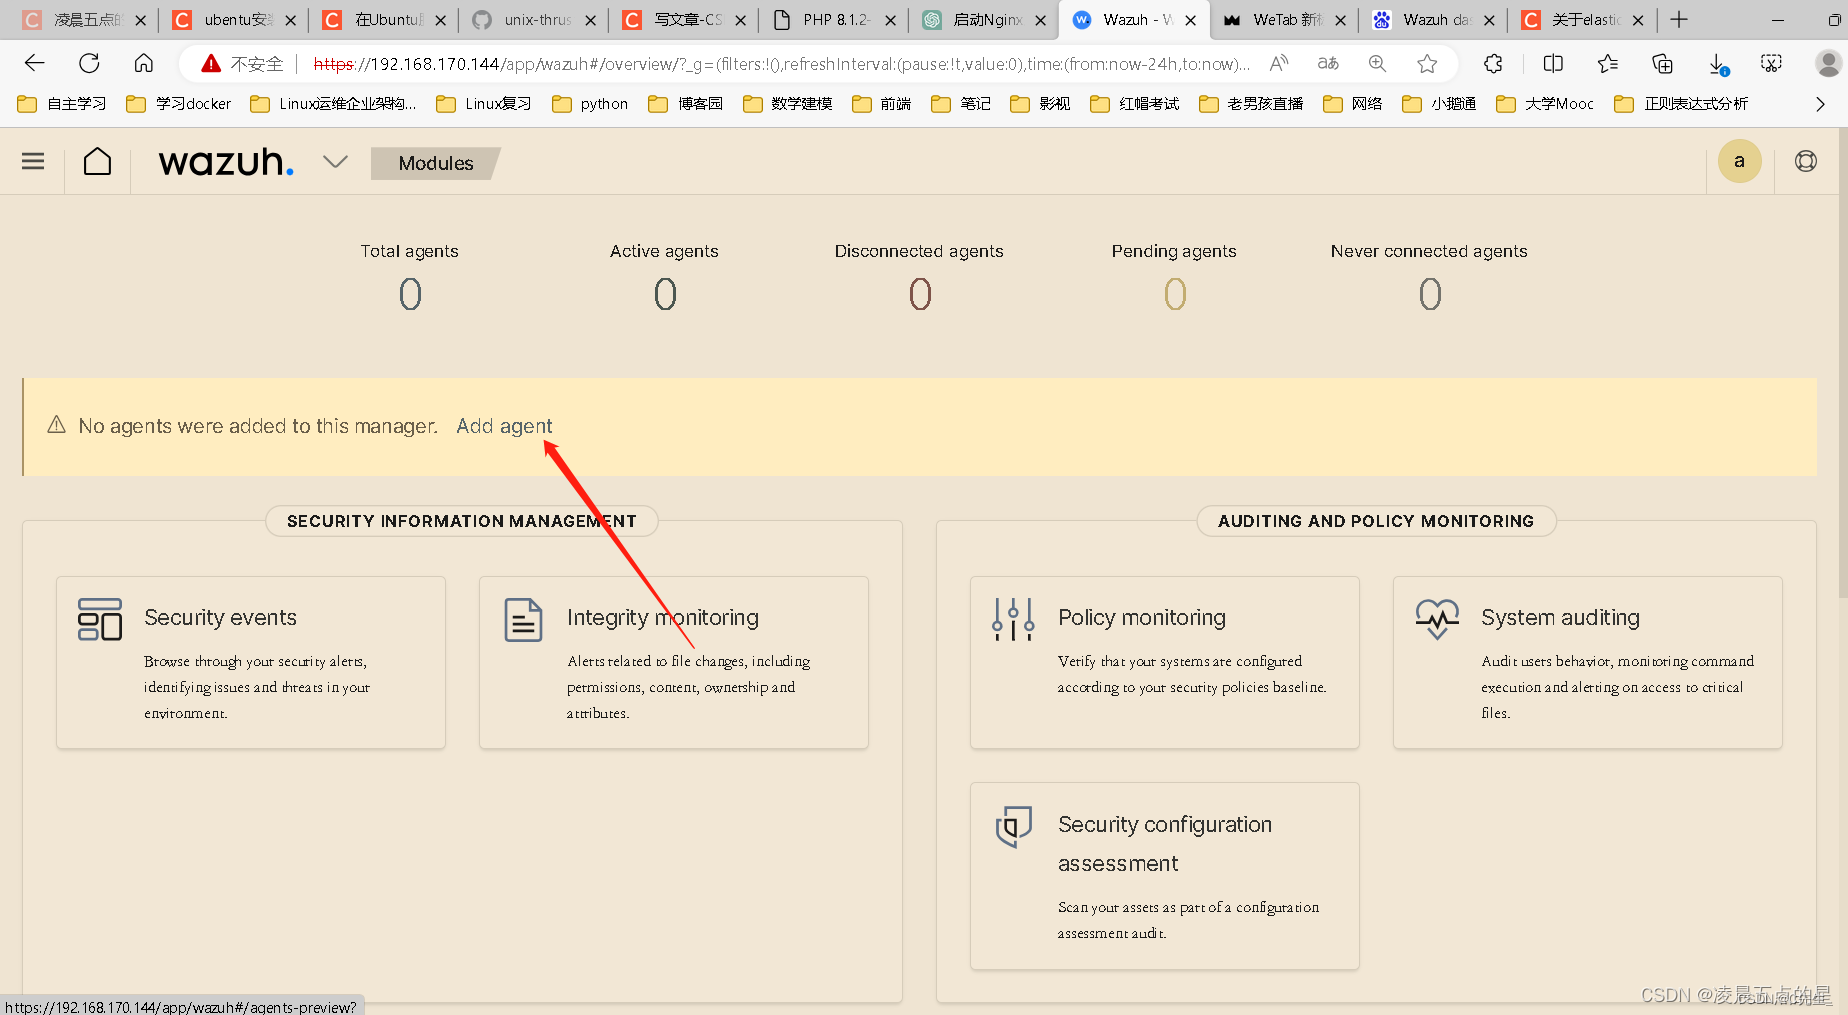Show more bookmarks with chevron
The height and width of the screenshot is (1015, 1848).
1820,103
